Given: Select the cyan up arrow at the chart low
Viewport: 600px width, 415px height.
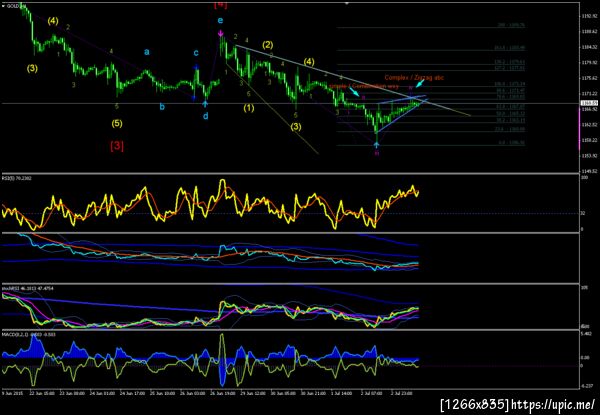Looking at the screenshot, I should 377,145.
